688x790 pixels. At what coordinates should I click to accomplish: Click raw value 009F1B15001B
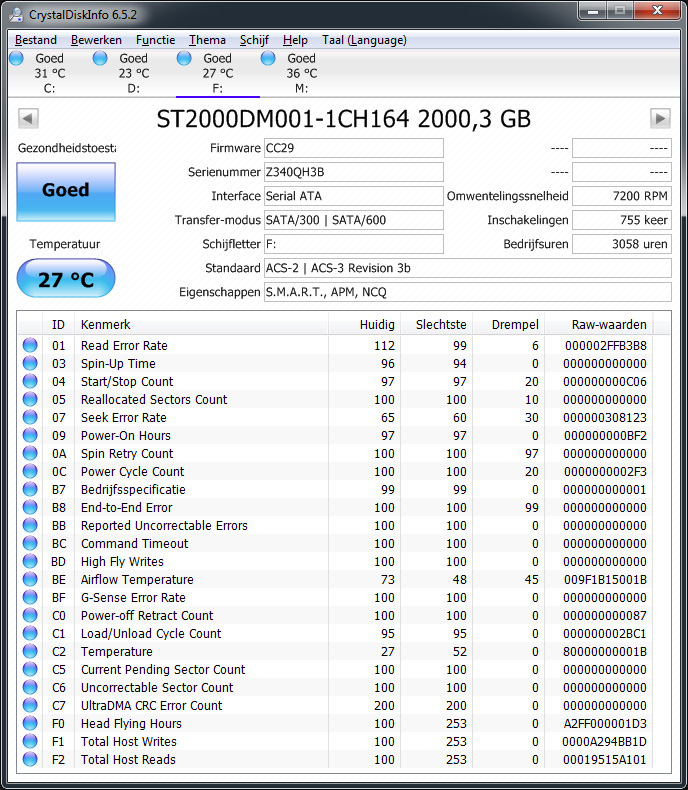click(x=605, y=579)
